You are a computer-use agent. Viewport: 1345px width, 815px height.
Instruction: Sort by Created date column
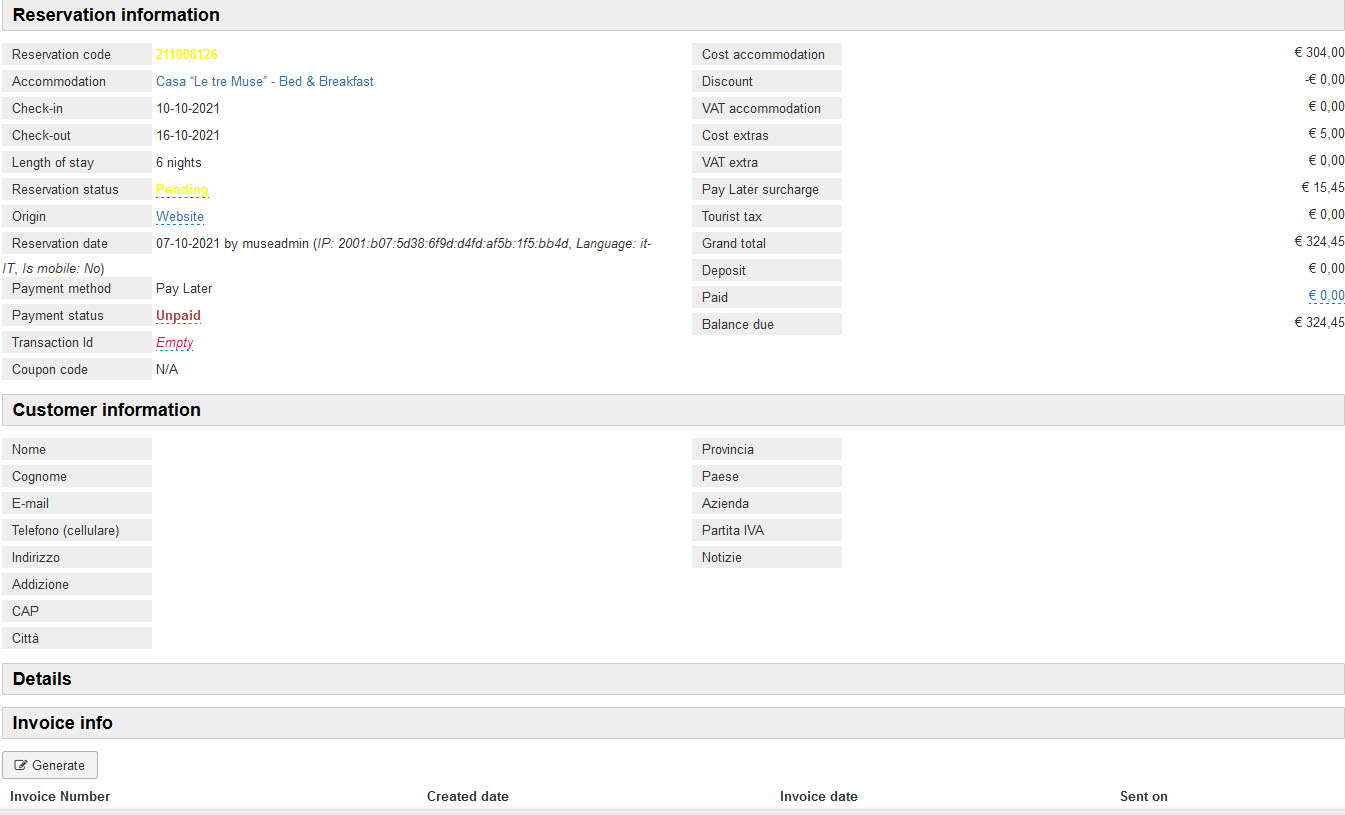coord(467,796)
